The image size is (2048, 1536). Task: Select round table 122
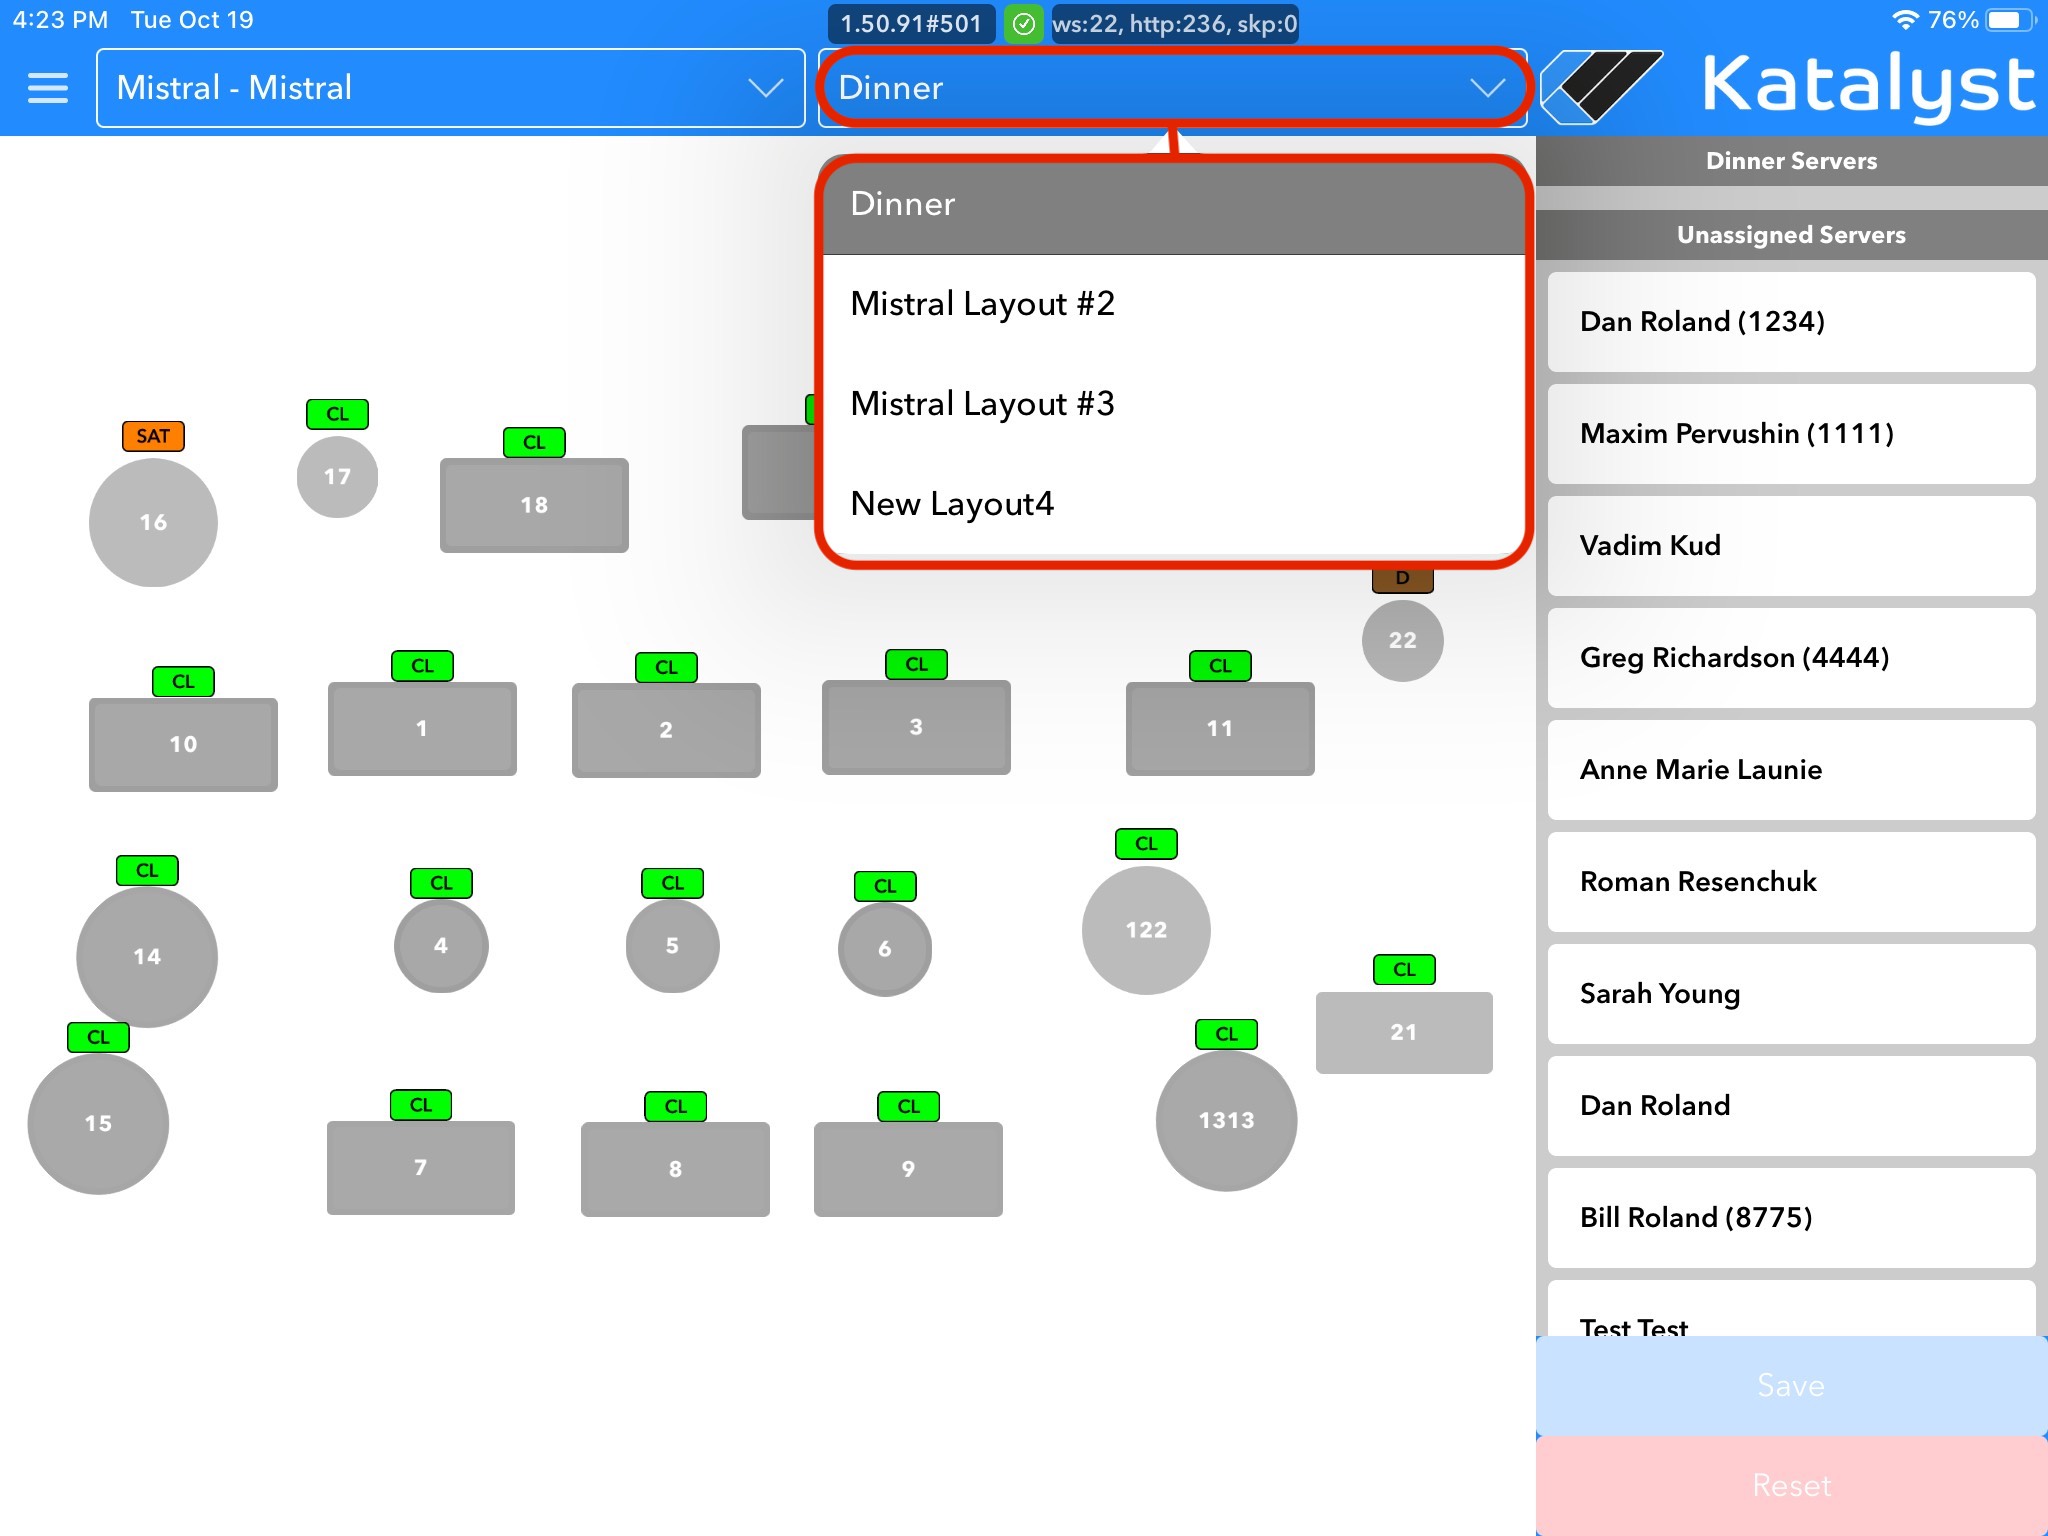pyautogui.click(x=1146, y=930)
